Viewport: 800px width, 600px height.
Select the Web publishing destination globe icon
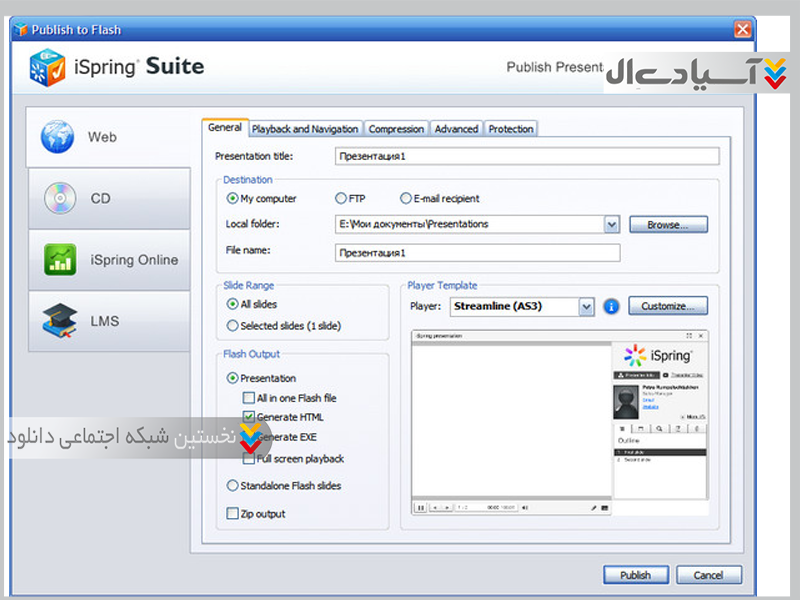(x=58, y=136)
